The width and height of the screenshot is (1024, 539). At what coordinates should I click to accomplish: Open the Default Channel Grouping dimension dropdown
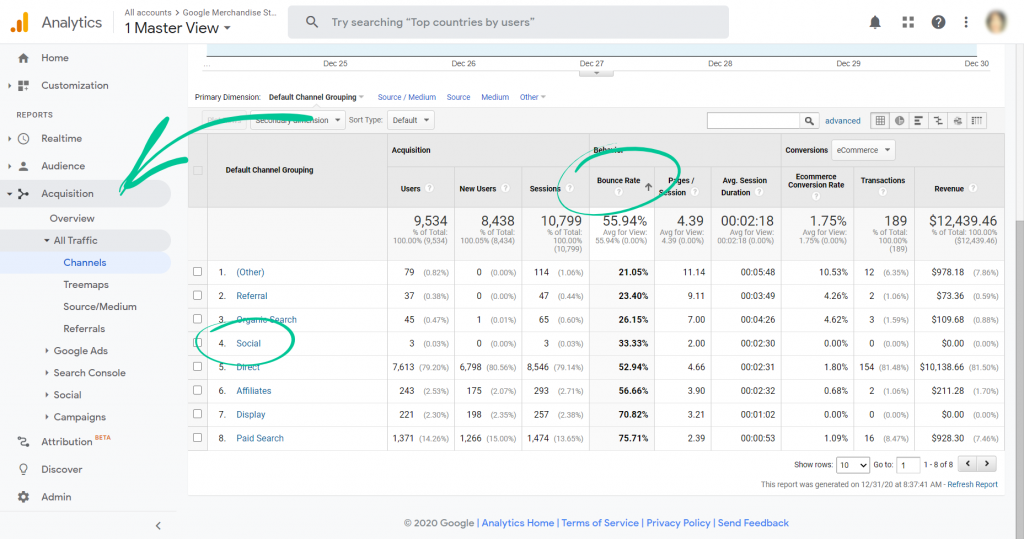(317, 97)
